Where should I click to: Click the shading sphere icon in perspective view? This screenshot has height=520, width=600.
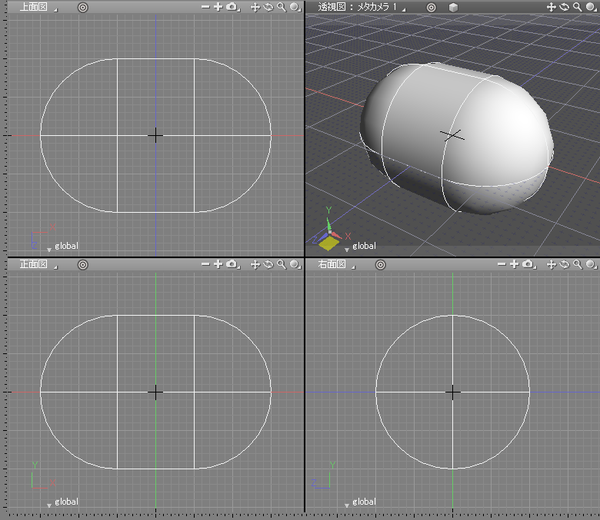tap(590, 7)
